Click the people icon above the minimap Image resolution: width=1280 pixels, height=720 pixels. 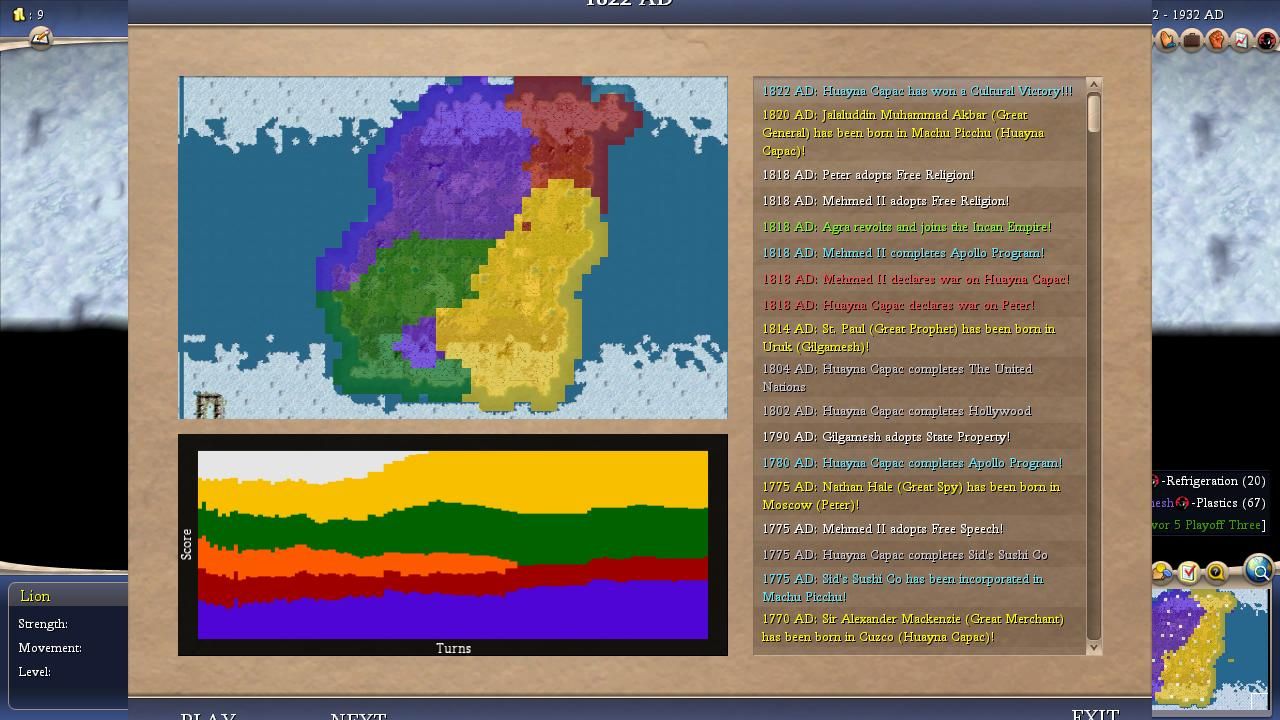tap(1163, 573)
